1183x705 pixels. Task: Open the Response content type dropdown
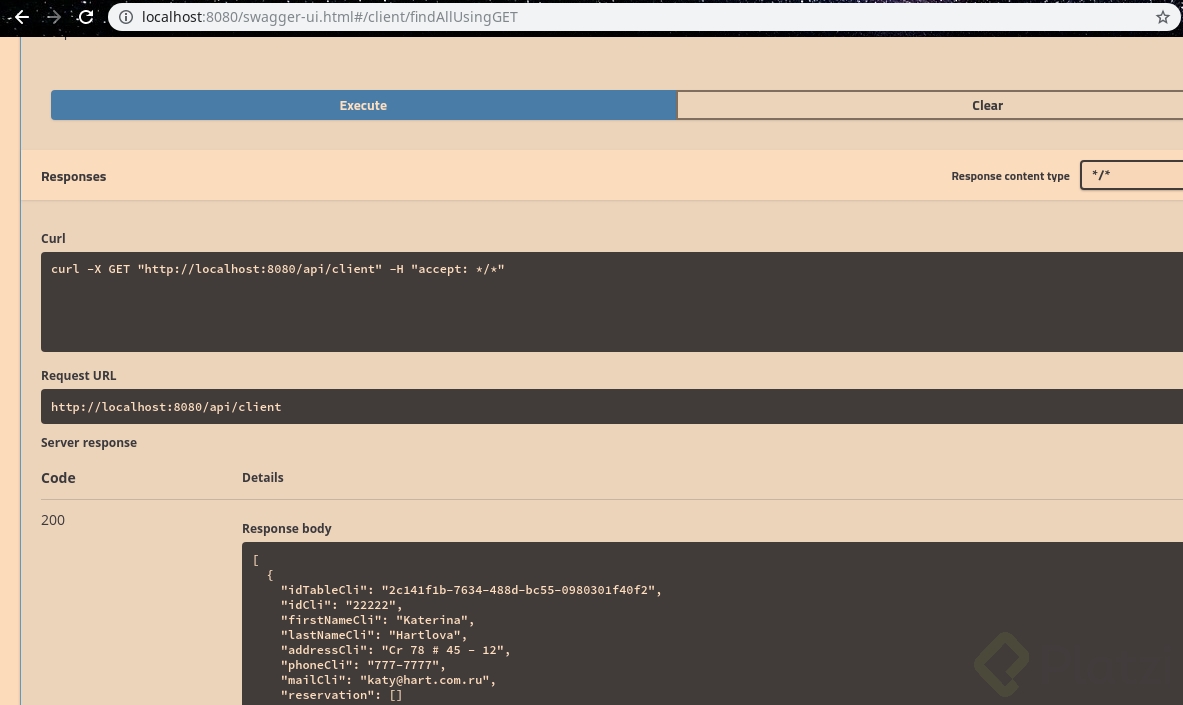(1135, 175)
